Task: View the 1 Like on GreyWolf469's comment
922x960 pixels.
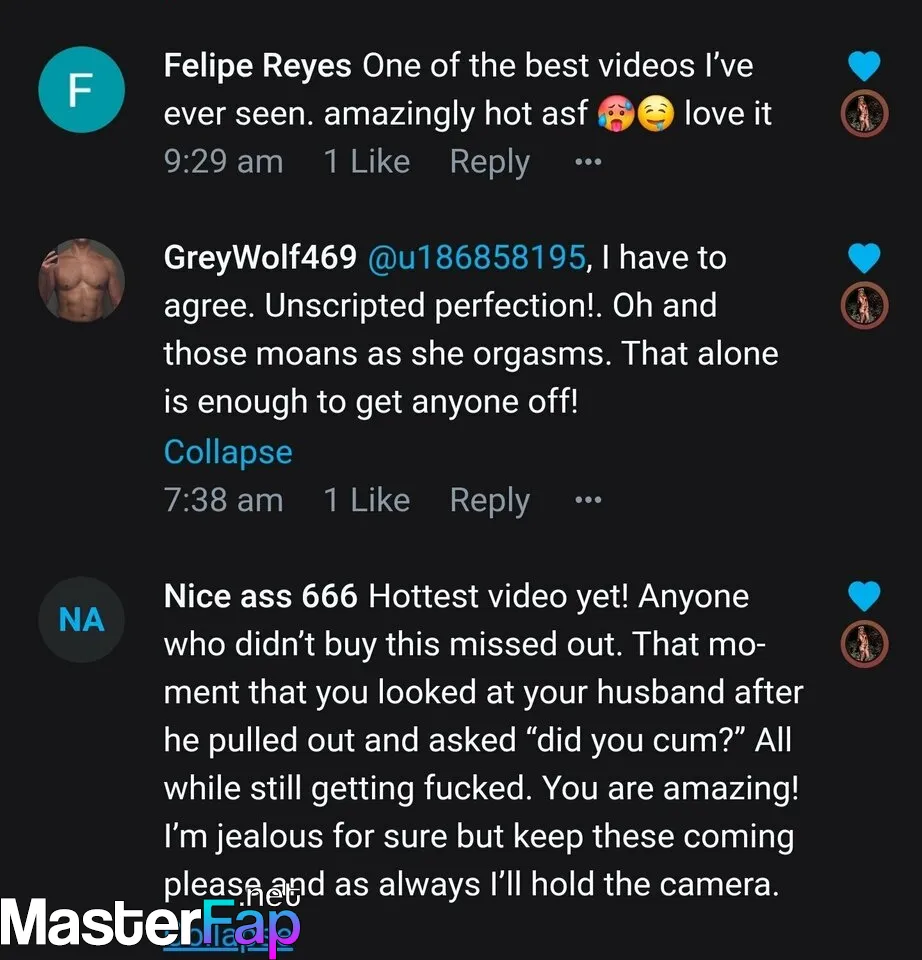Action: coord(366,500)
